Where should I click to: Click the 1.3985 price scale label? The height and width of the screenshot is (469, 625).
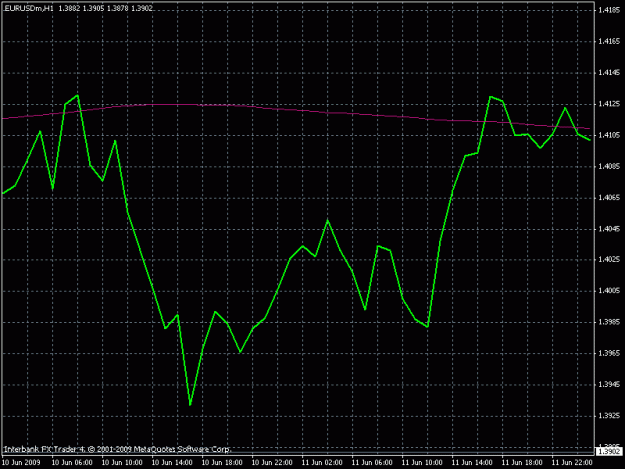pyautogui.click(x=609, y=322)
